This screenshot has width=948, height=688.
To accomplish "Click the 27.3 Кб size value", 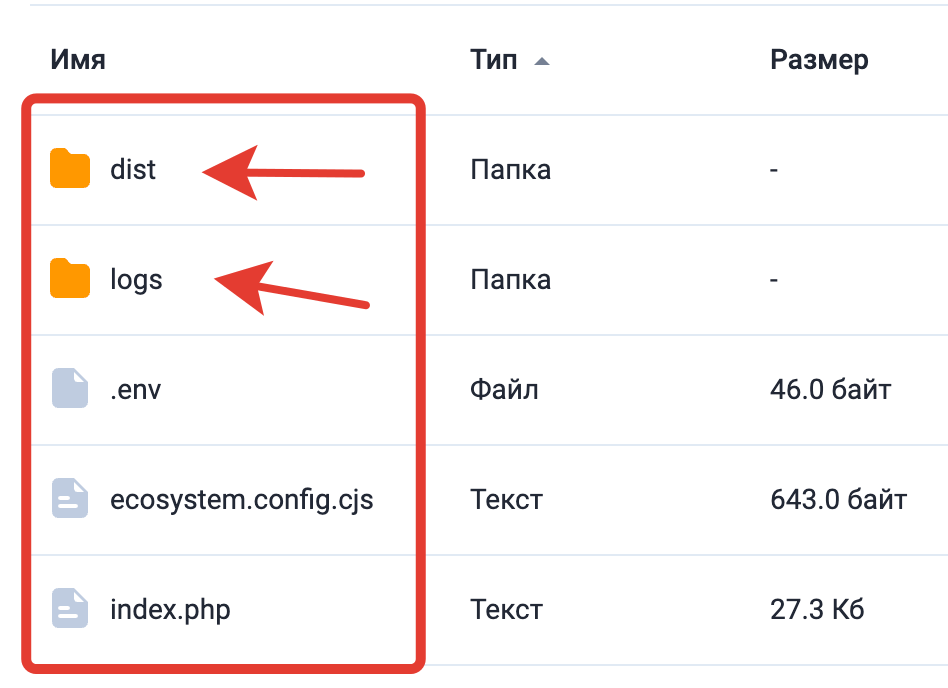I will pyautogui.click(x=816, y=609).
